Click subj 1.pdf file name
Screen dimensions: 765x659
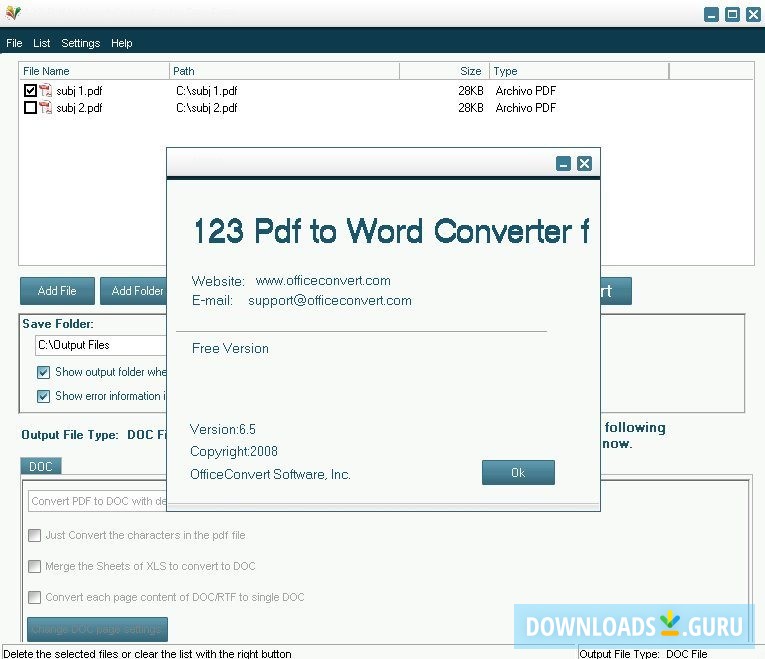pos(79,91)
